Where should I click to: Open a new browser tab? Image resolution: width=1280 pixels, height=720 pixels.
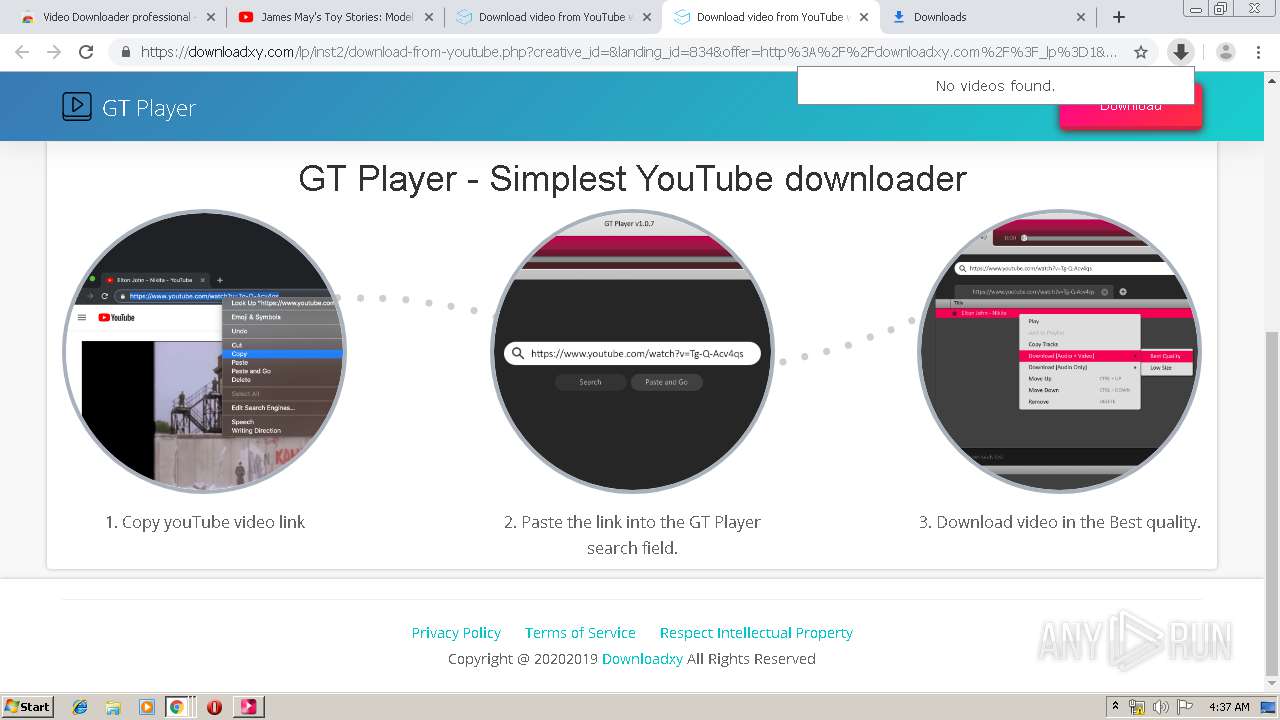(1119, 17)
